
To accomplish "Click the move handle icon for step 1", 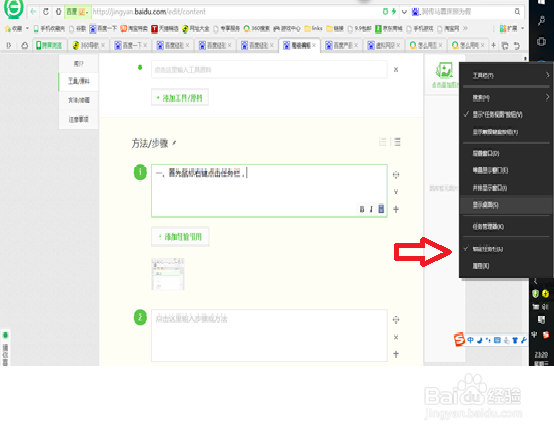I will tap(396, 175).
